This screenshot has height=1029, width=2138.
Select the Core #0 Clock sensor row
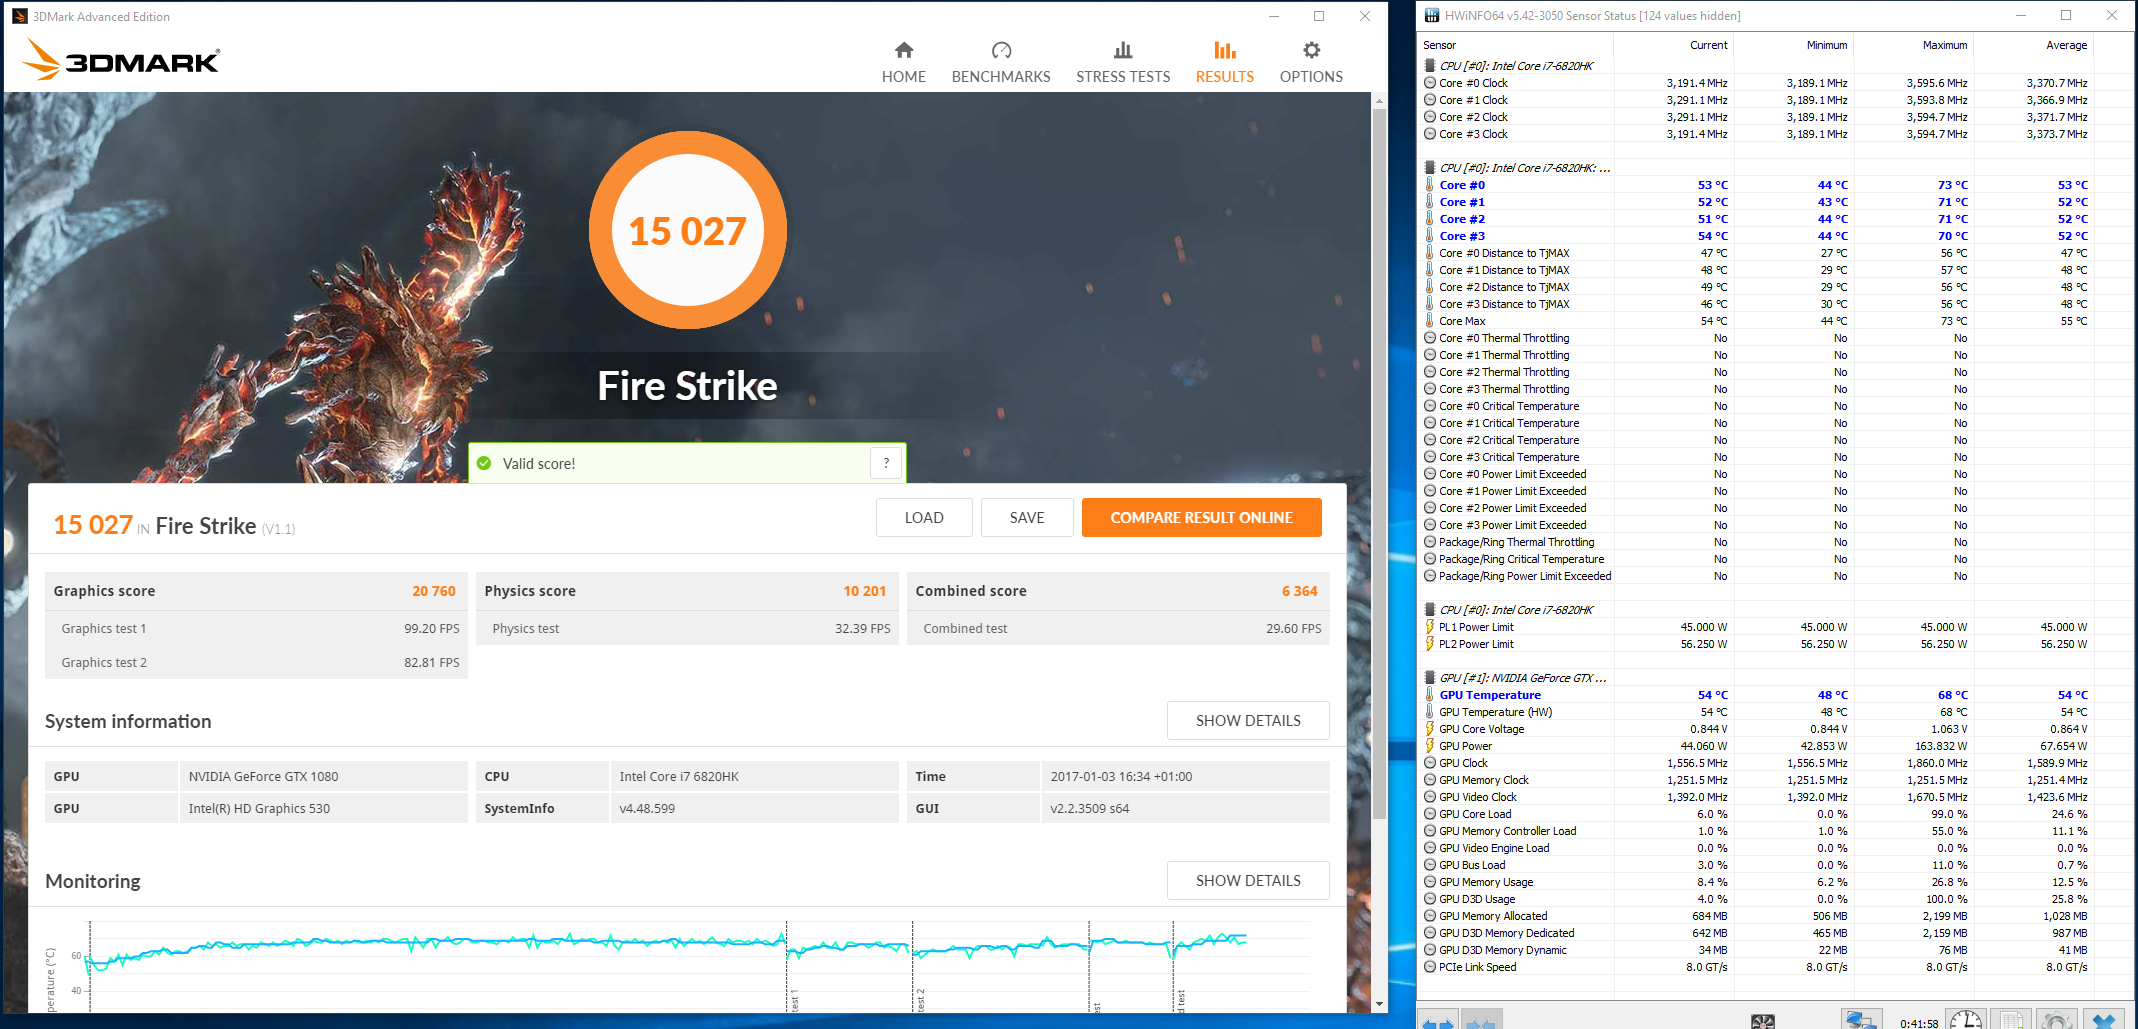[1756, 83]
